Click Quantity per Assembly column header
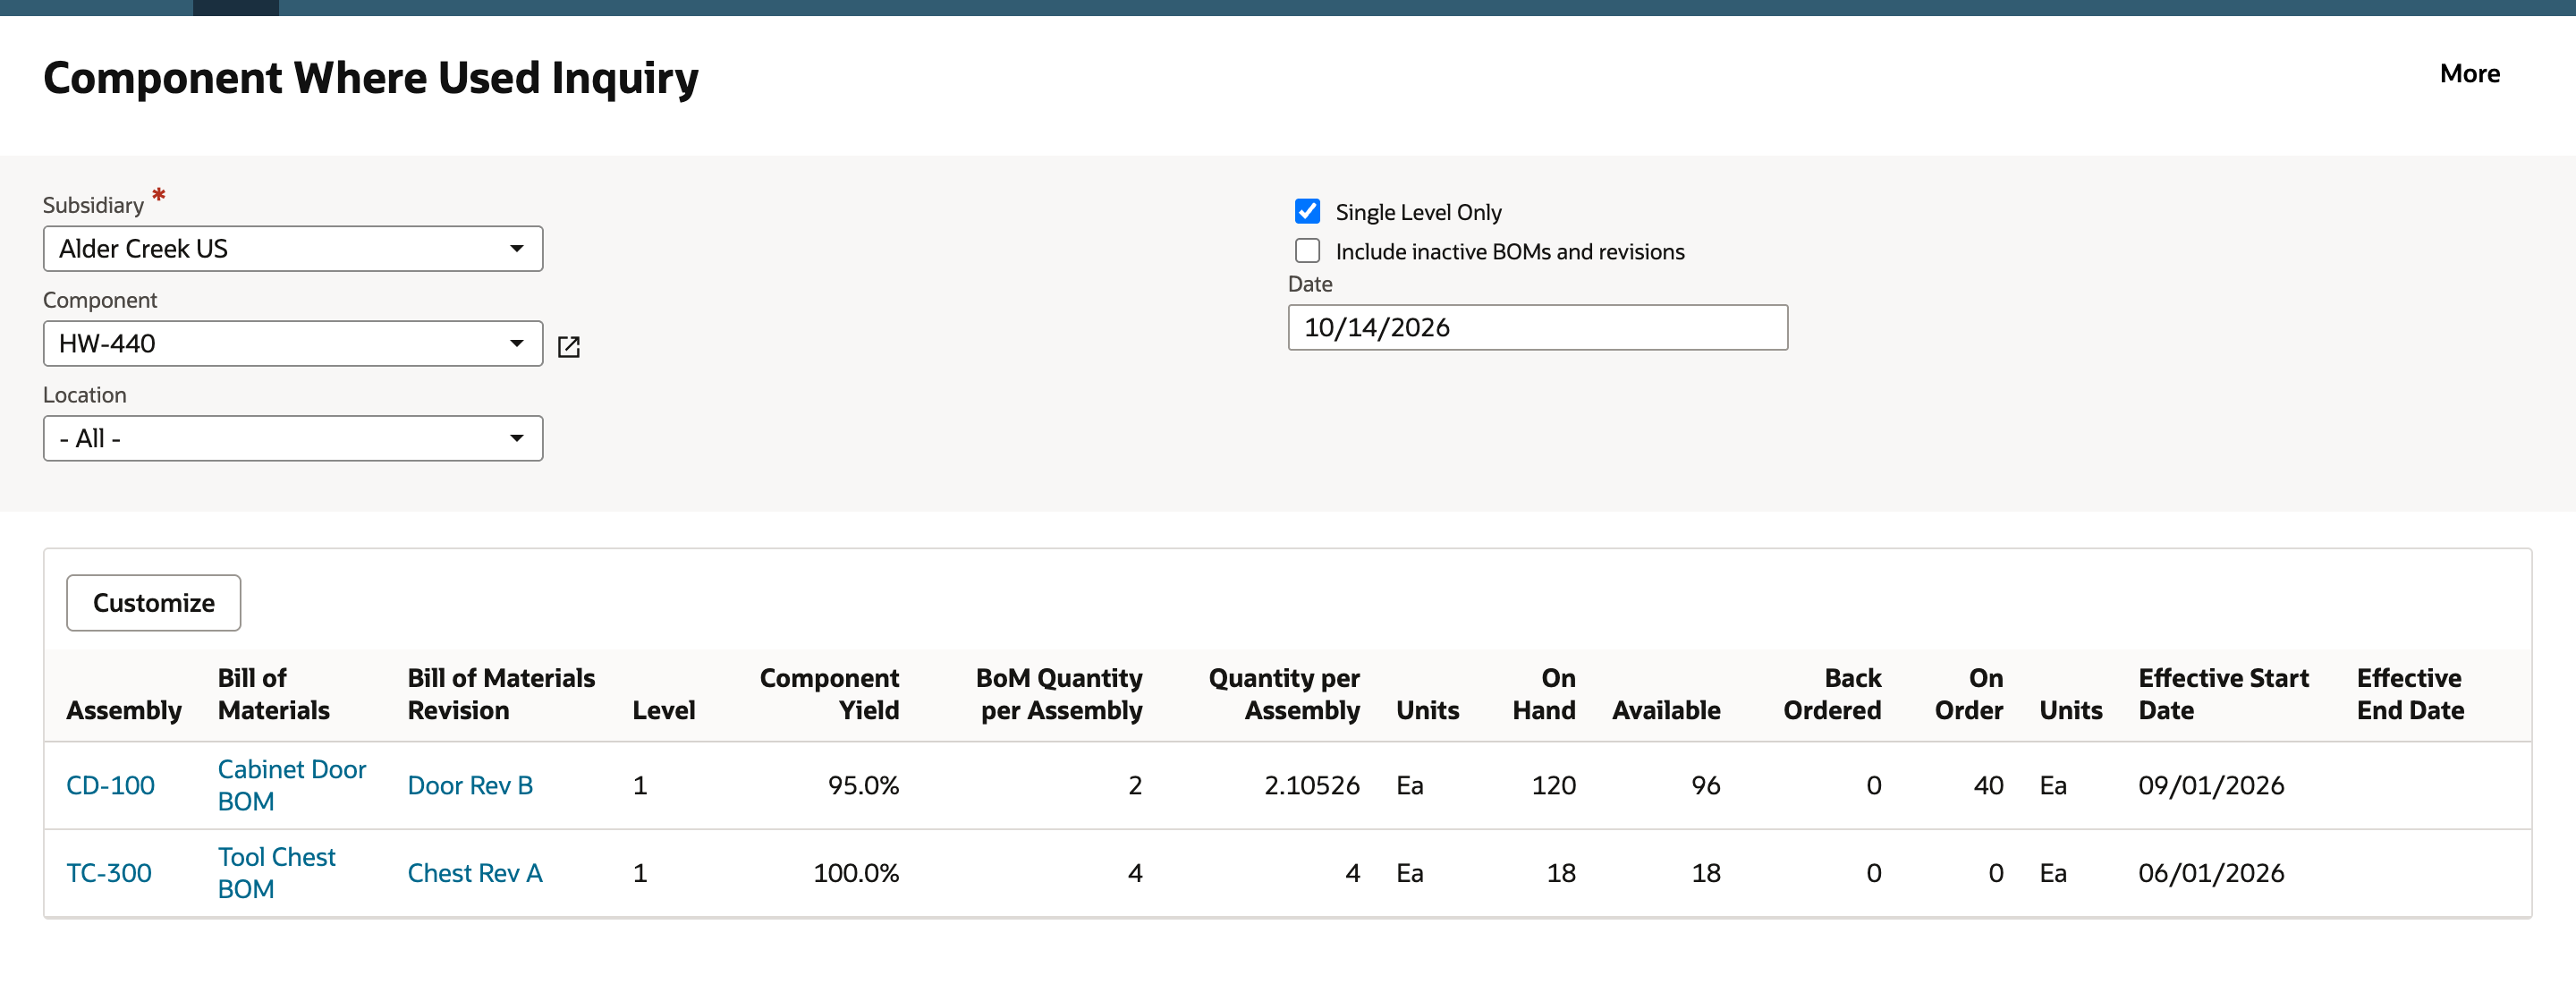This screenshot has height=984, width=2576. tap(1284, 694)
